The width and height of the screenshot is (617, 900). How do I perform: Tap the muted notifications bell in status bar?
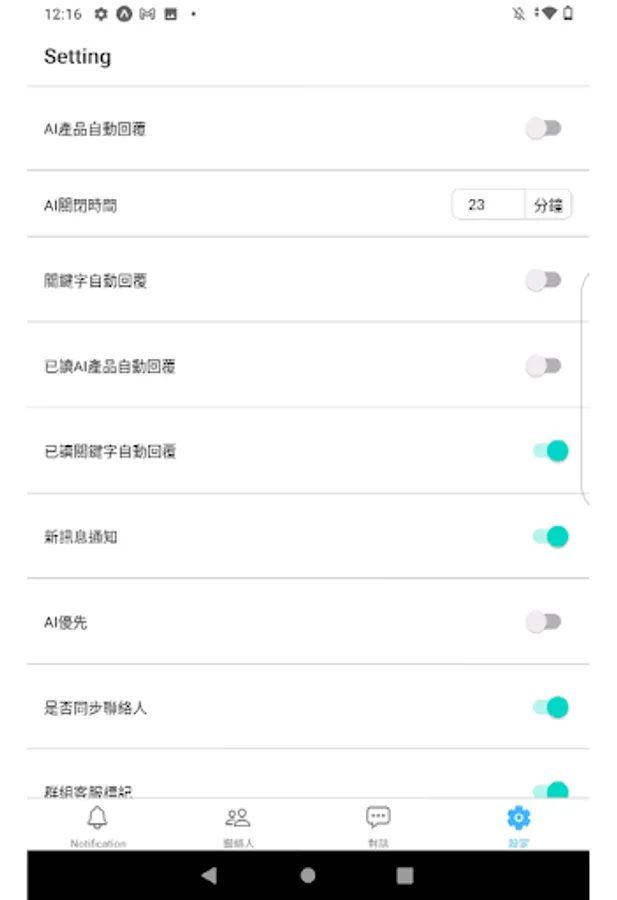tap(519, 13)
